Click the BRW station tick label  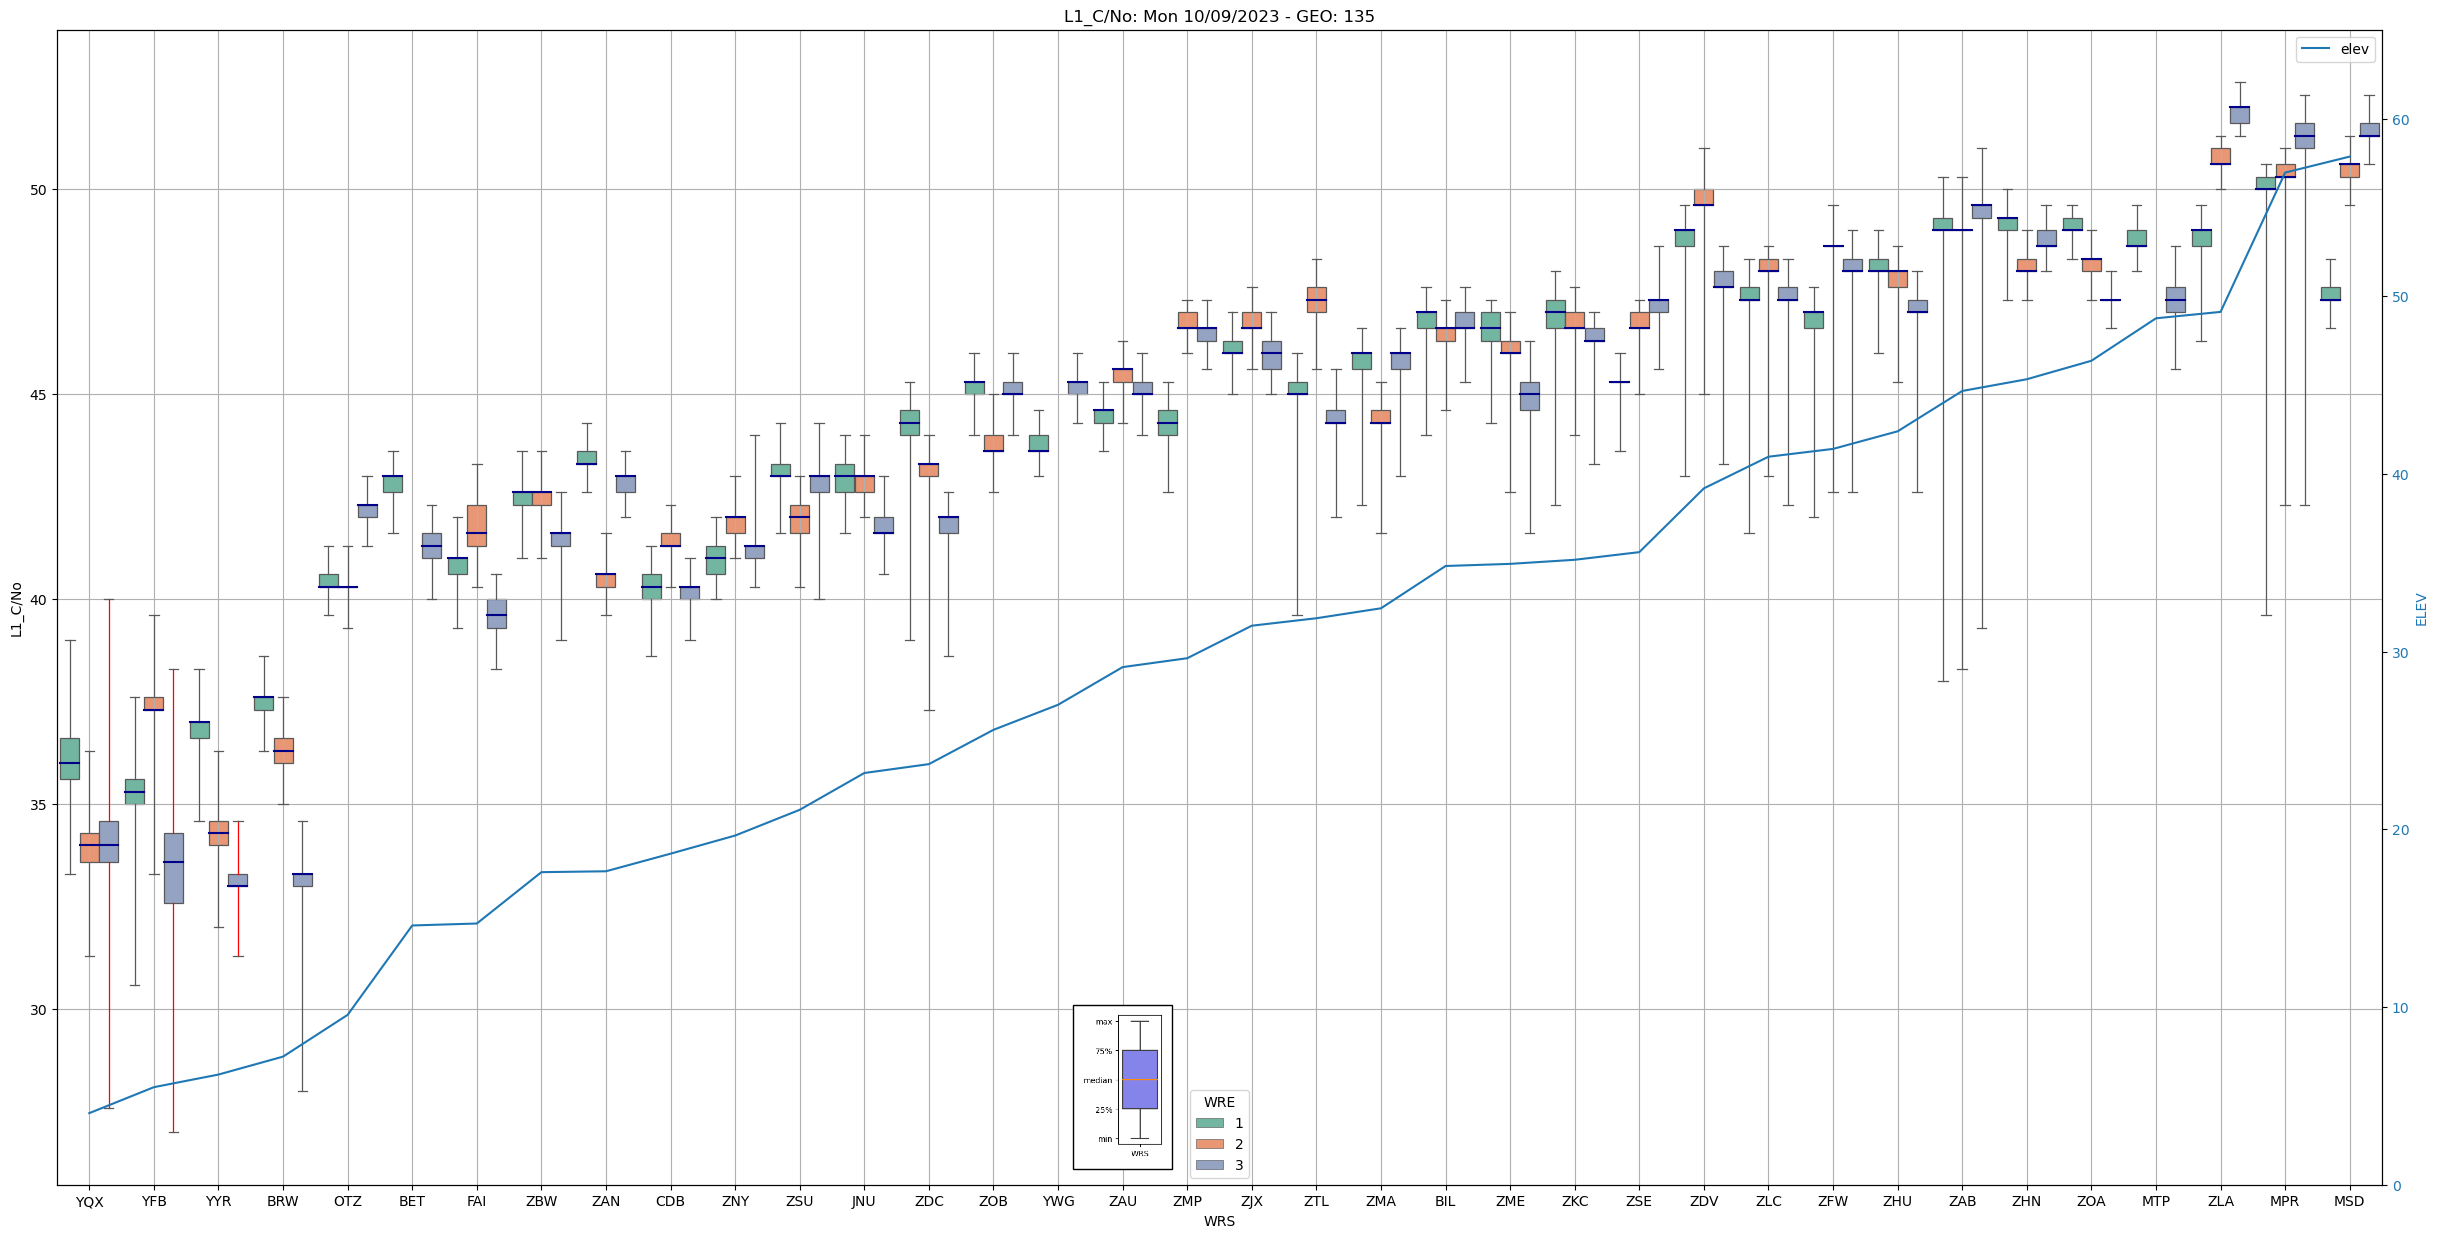click(283, 1202)
